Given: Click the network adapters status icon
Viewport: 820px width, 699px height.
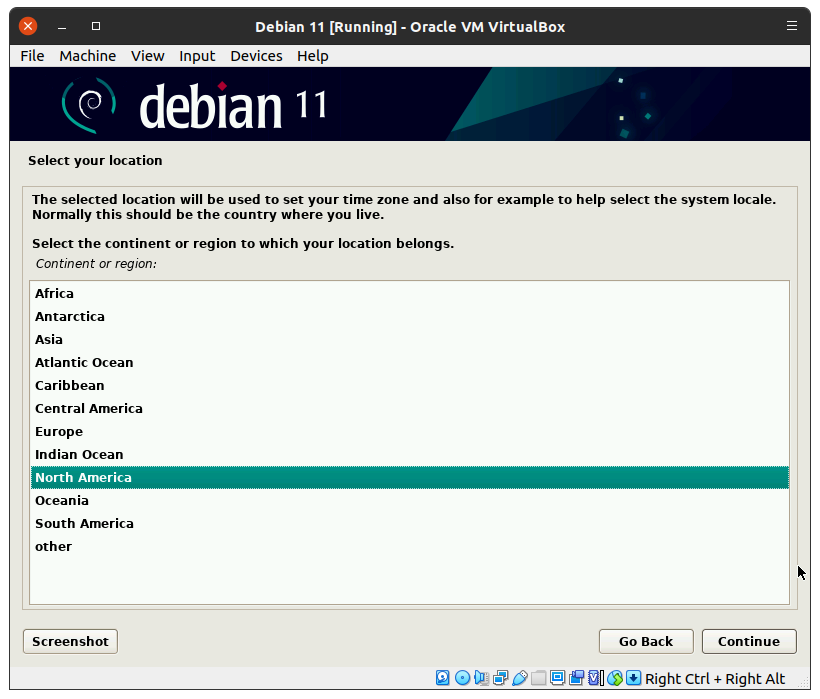Looking at the screenshot, I should coord(500,678).
